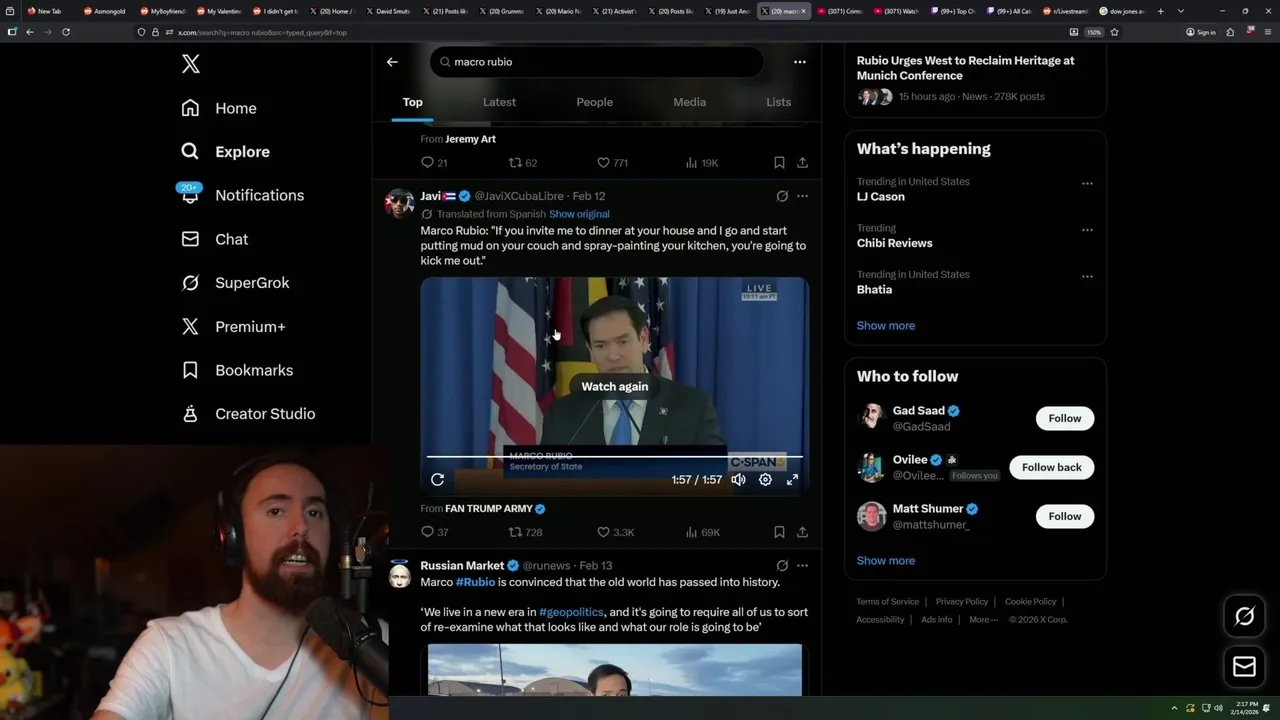Click the #Rubio hashtag
This screenshot has width=1280, height=720.
click(x=475, y=582)
